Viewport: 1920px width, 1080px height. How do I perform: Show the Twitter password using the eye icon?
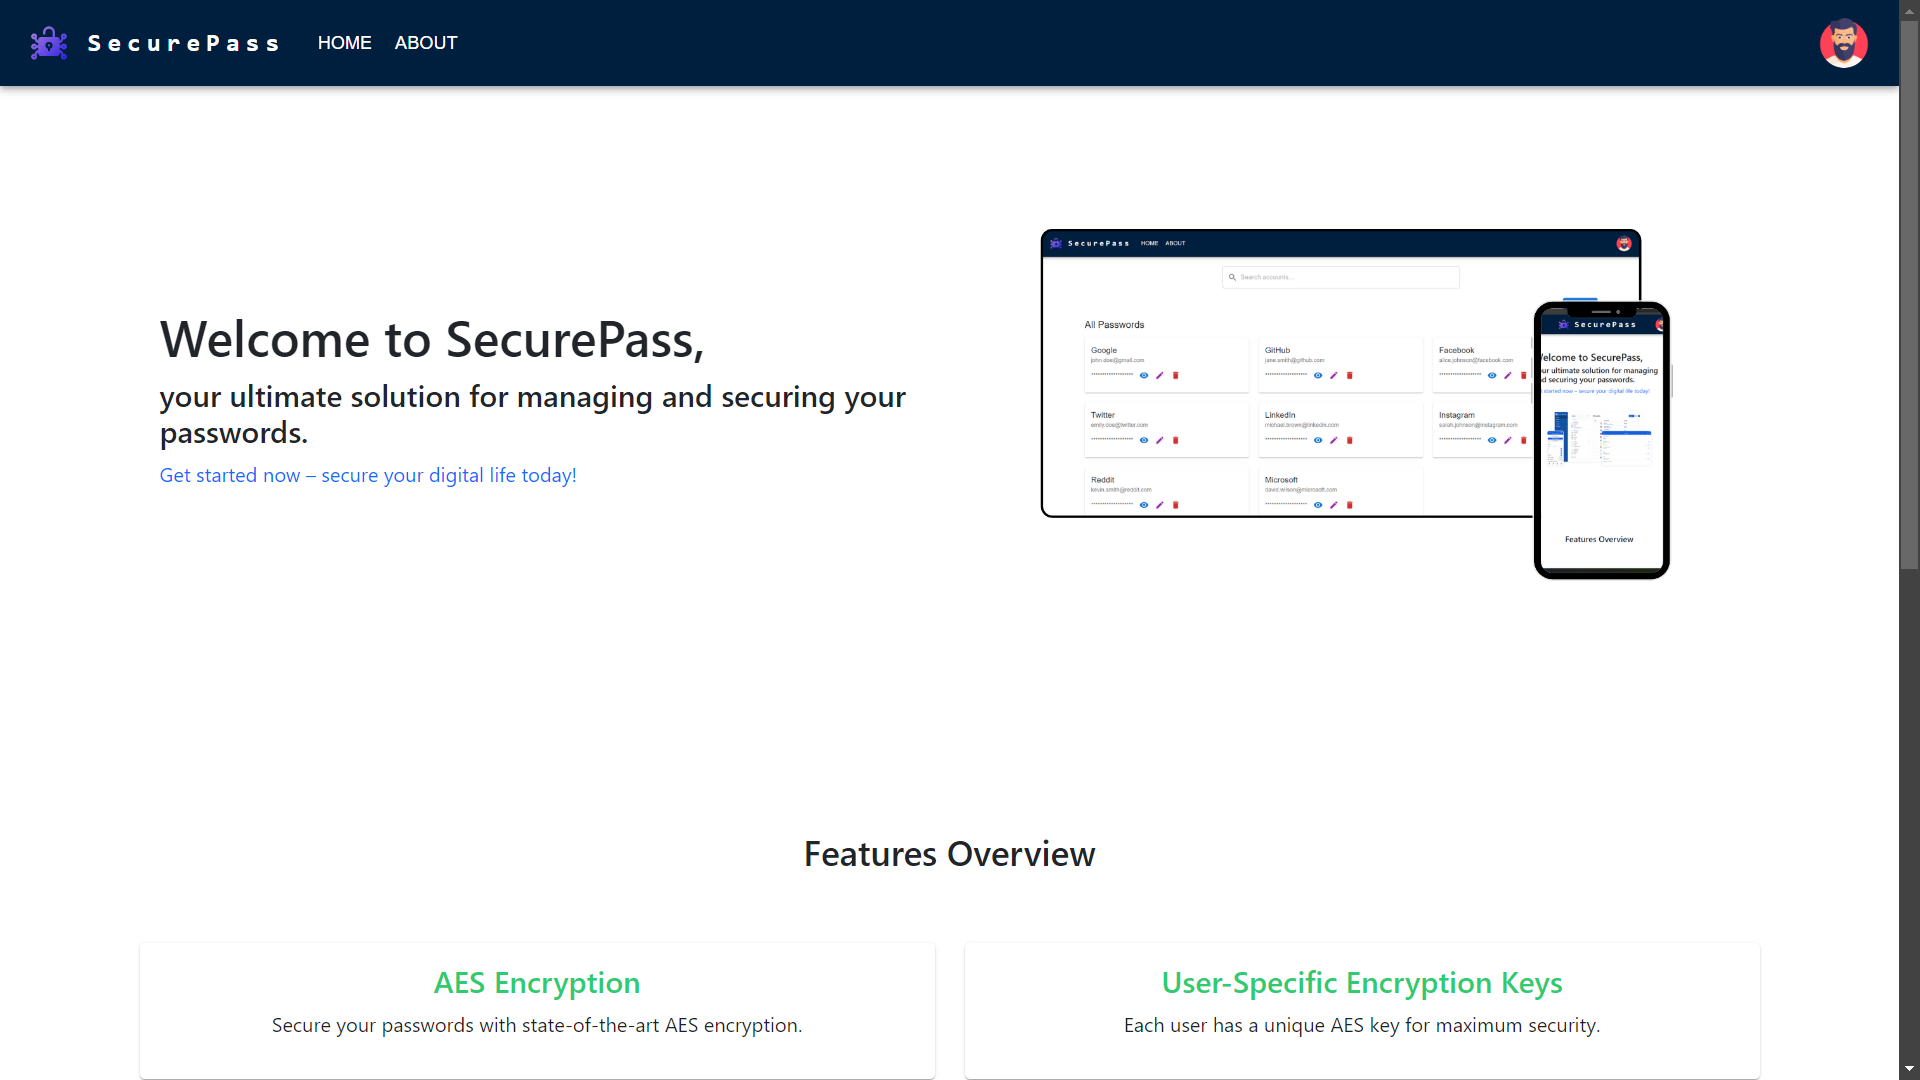(1144, 440)
